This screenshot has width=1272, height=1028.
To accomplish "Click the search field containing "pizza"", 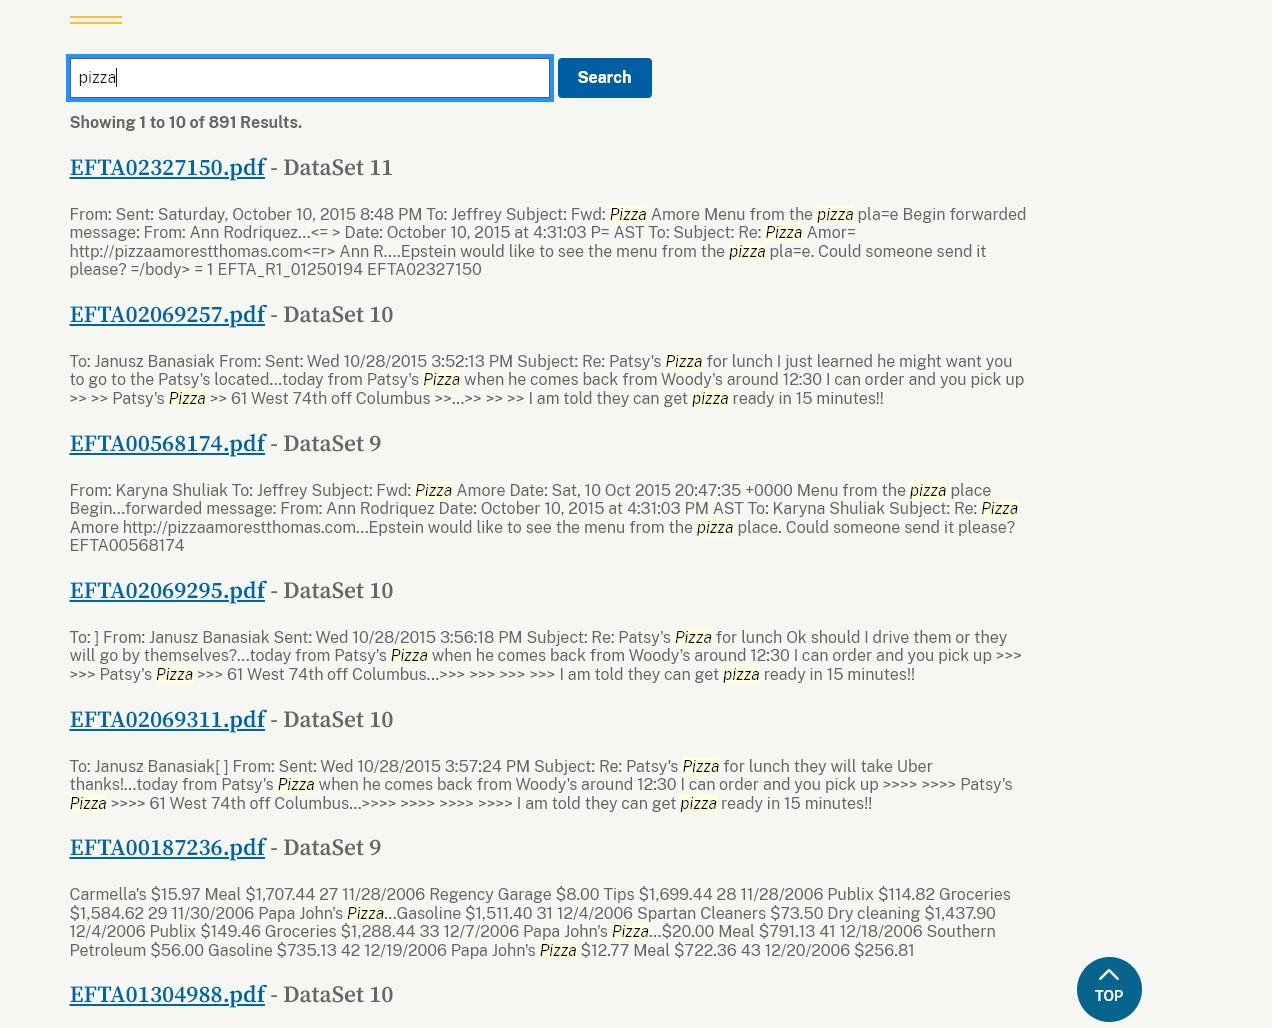I will [310, 78].
